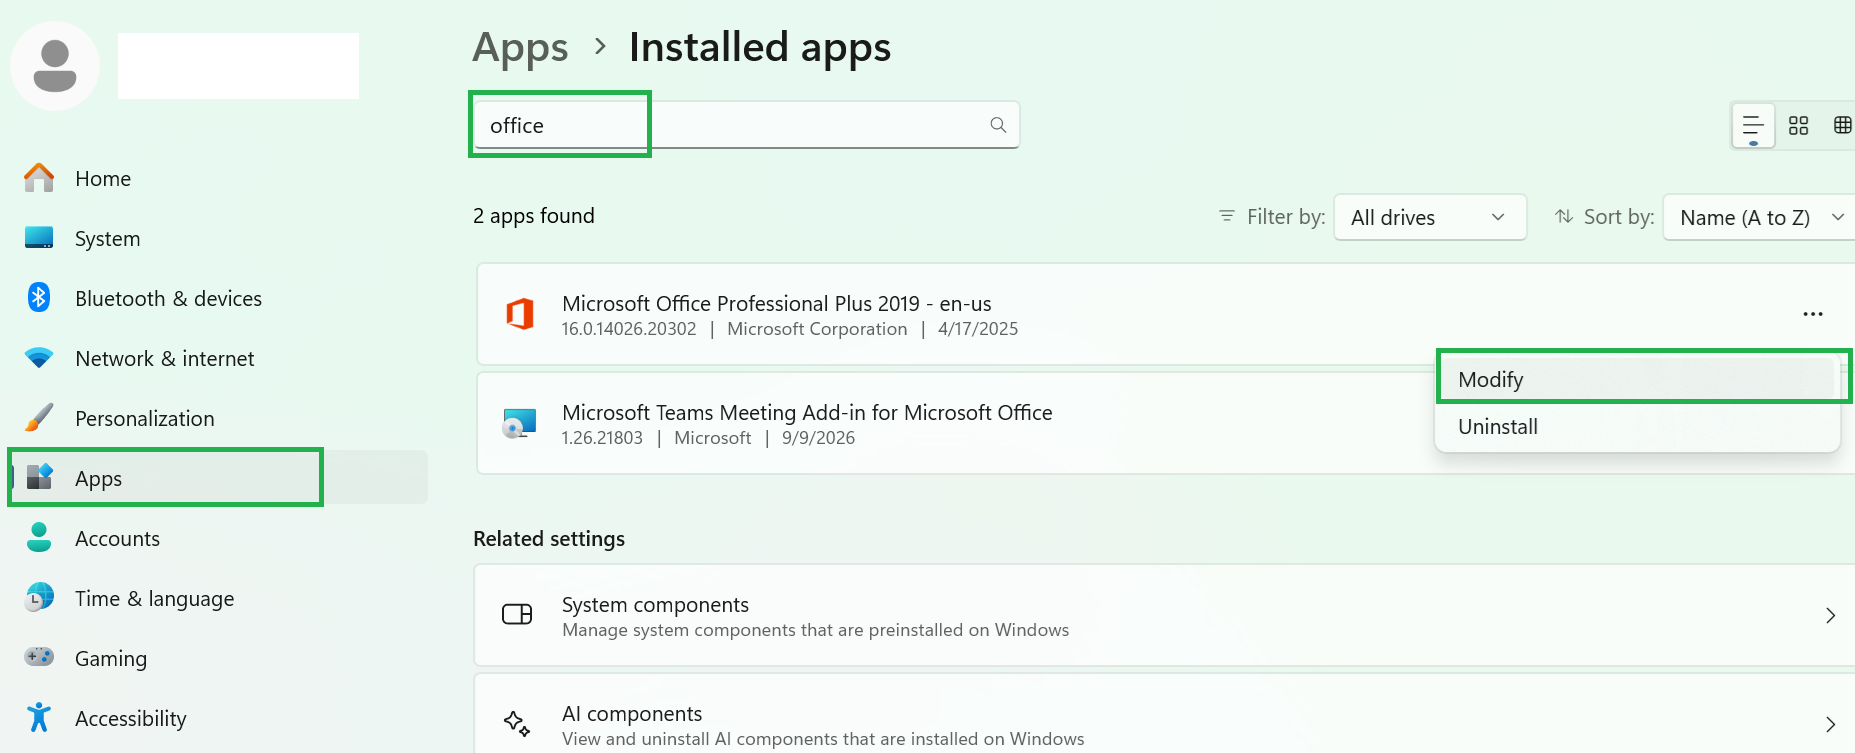This screenshot has width=1855, height=753.
Task: Click the '2 apps found' text
Action: point(534,216)
